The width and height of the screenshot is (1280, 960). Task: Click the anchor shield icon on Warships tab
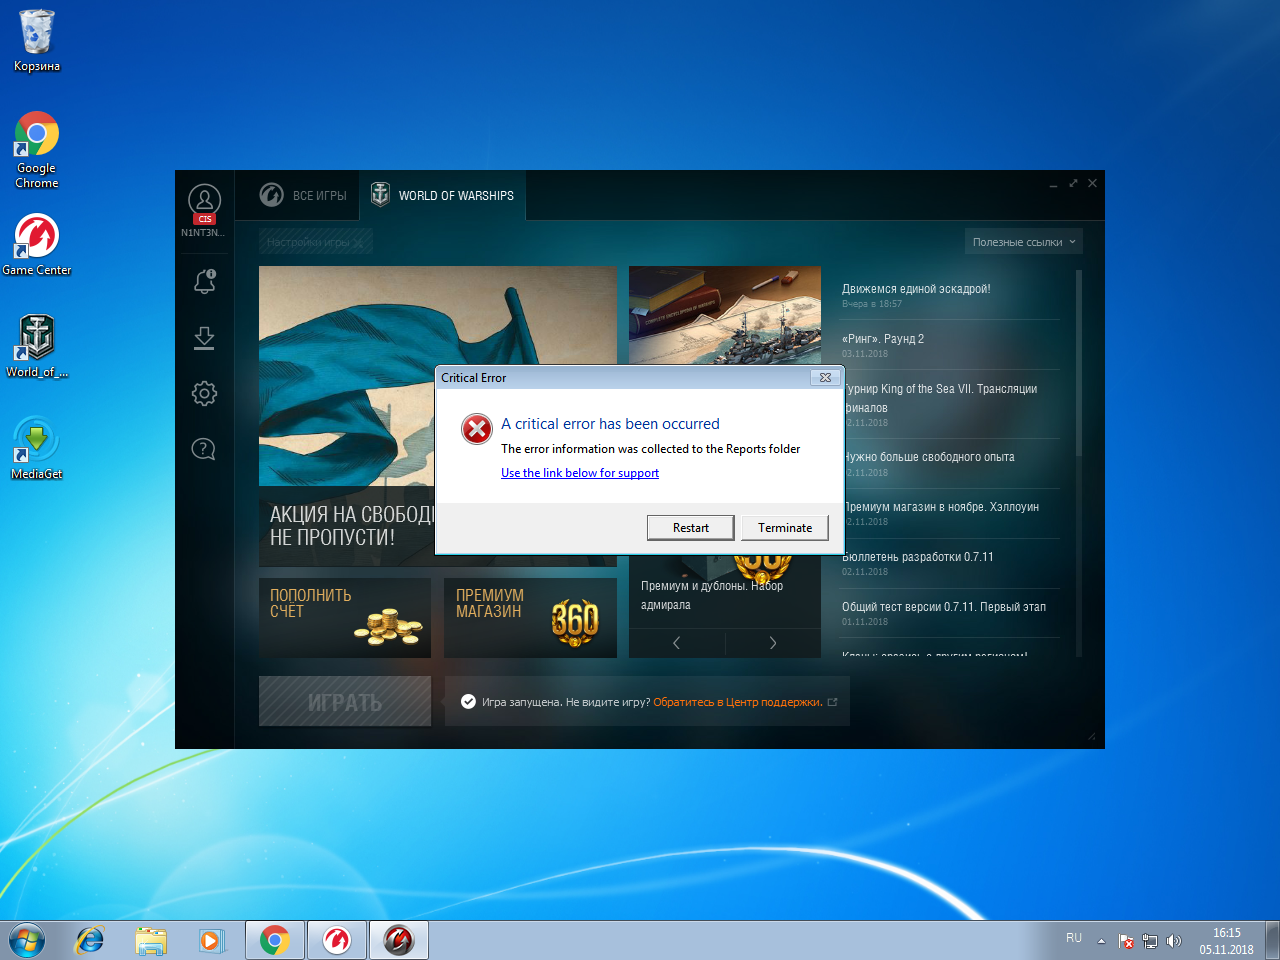pos(380,194)
